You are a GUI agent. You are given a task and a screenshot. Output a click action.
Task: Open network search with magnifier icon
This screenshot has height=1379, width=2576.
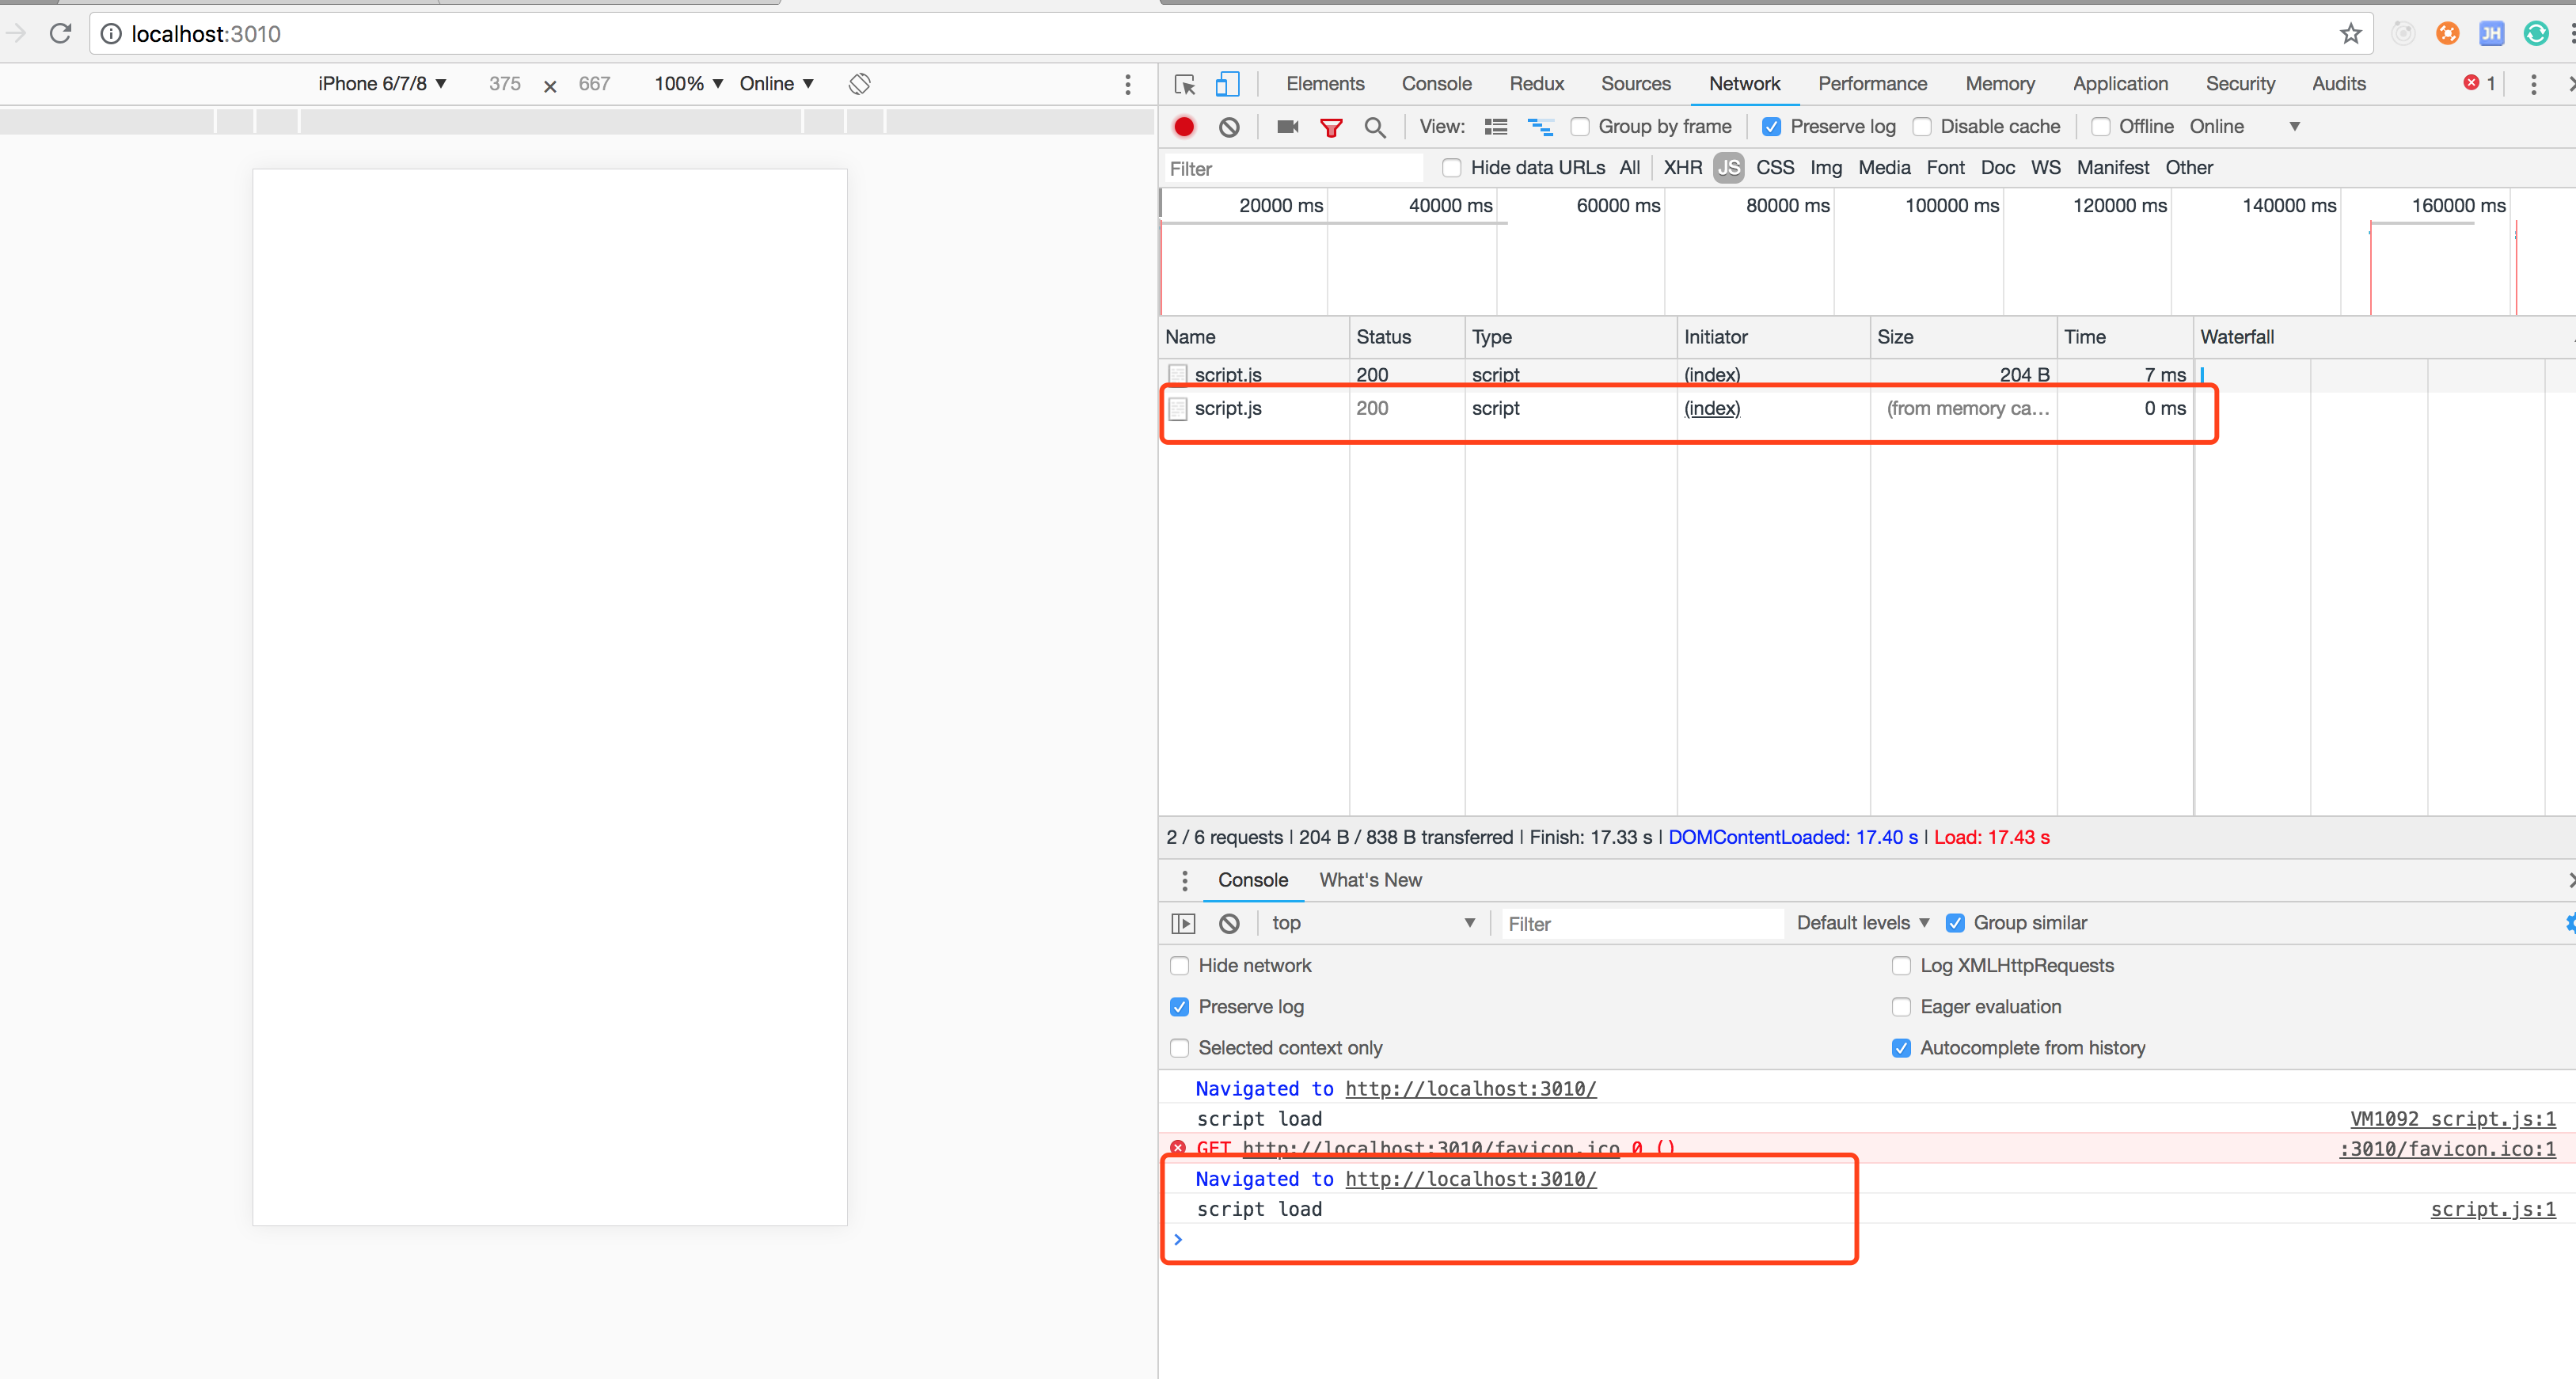(x=1375, y=127)
